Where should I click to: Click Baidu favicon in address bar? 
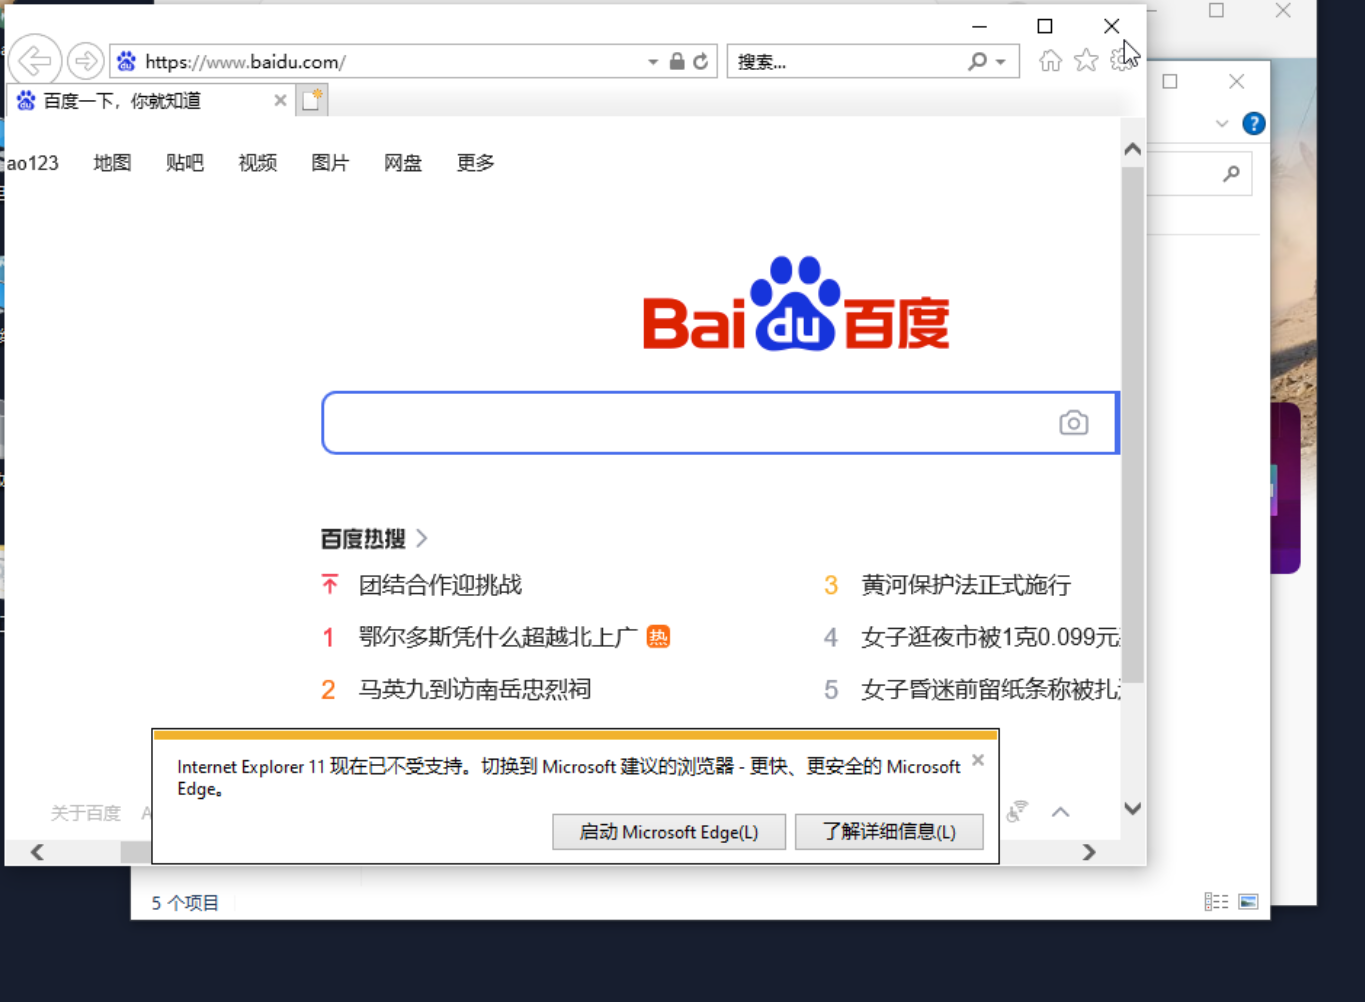coord(126,61)
